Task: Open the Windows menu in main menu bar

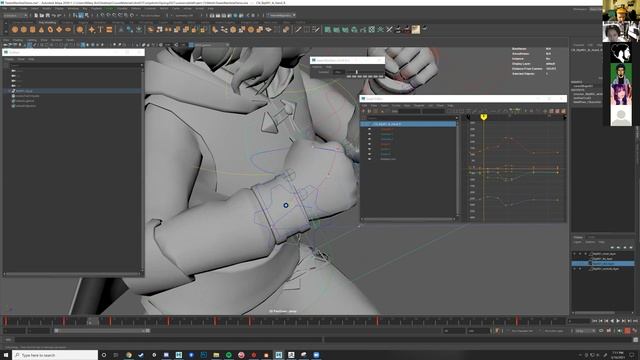Action: click(x=73, y=9)
